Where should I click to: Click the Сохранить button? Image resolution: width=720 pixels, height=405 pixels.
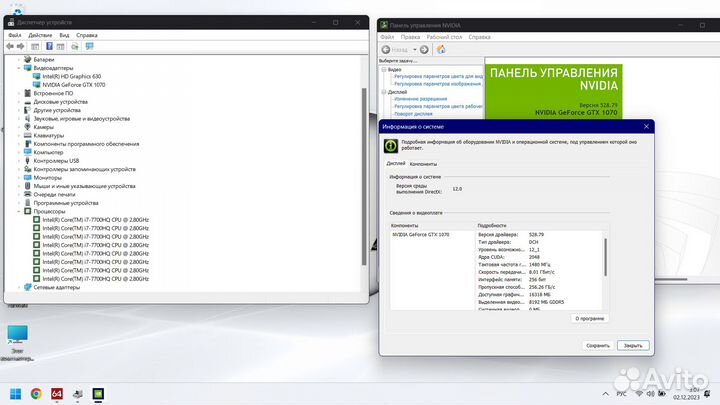coord(598,345)
